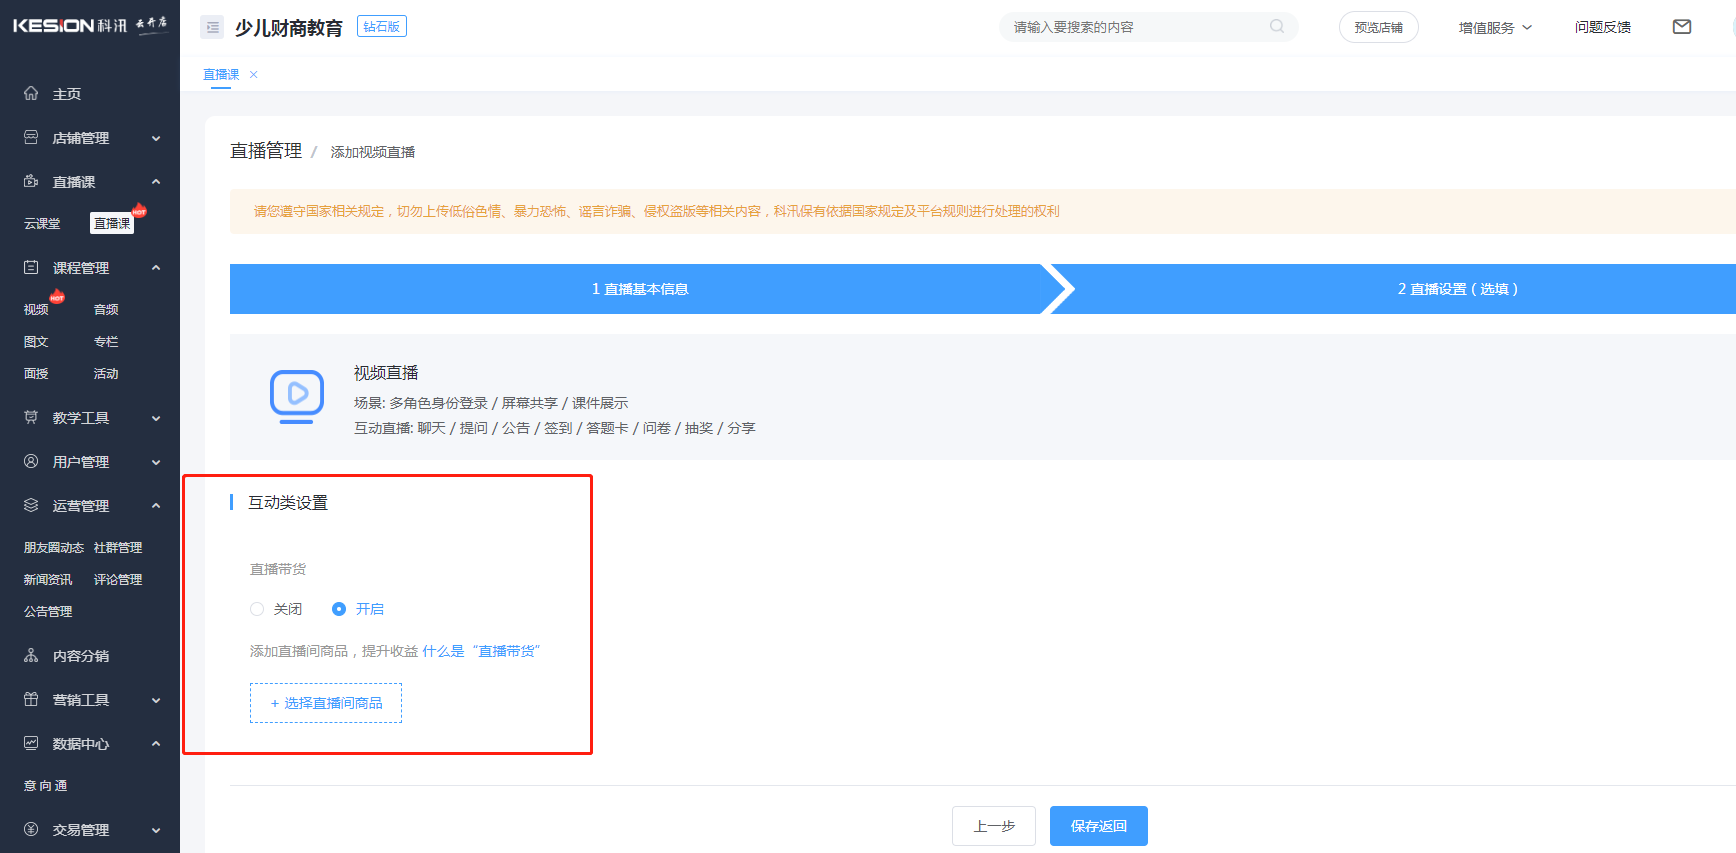Collapse the 课程管理 section

coord(156,268)
